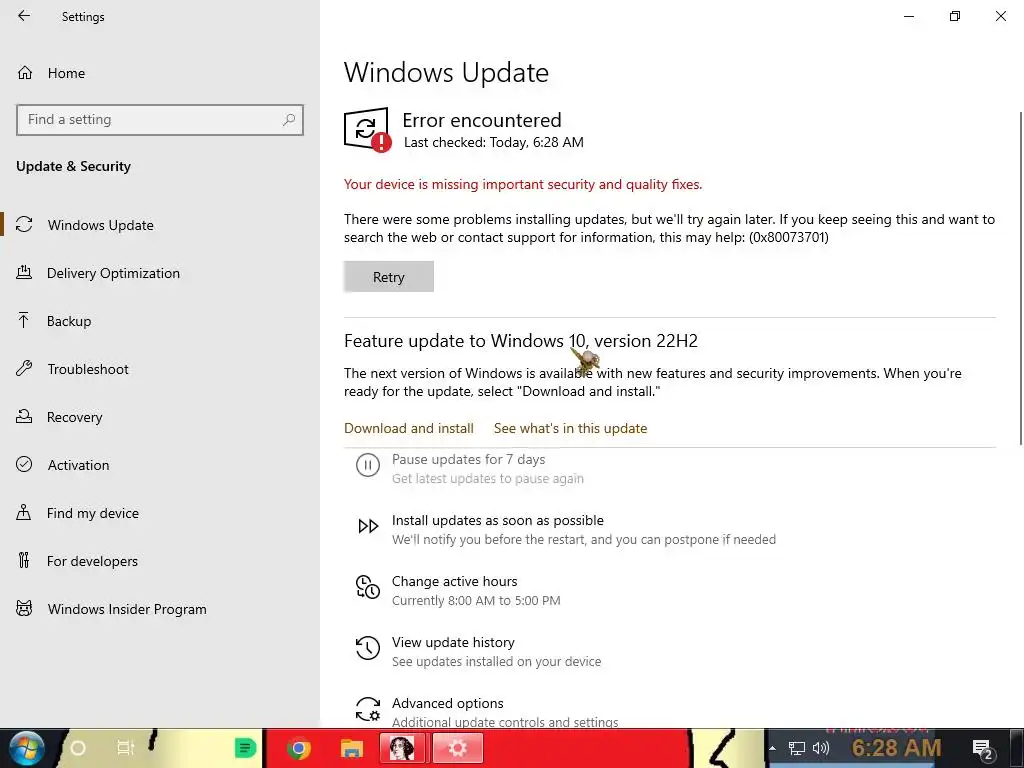
Task: Focus the Find a setting search box
Action: 160,120
